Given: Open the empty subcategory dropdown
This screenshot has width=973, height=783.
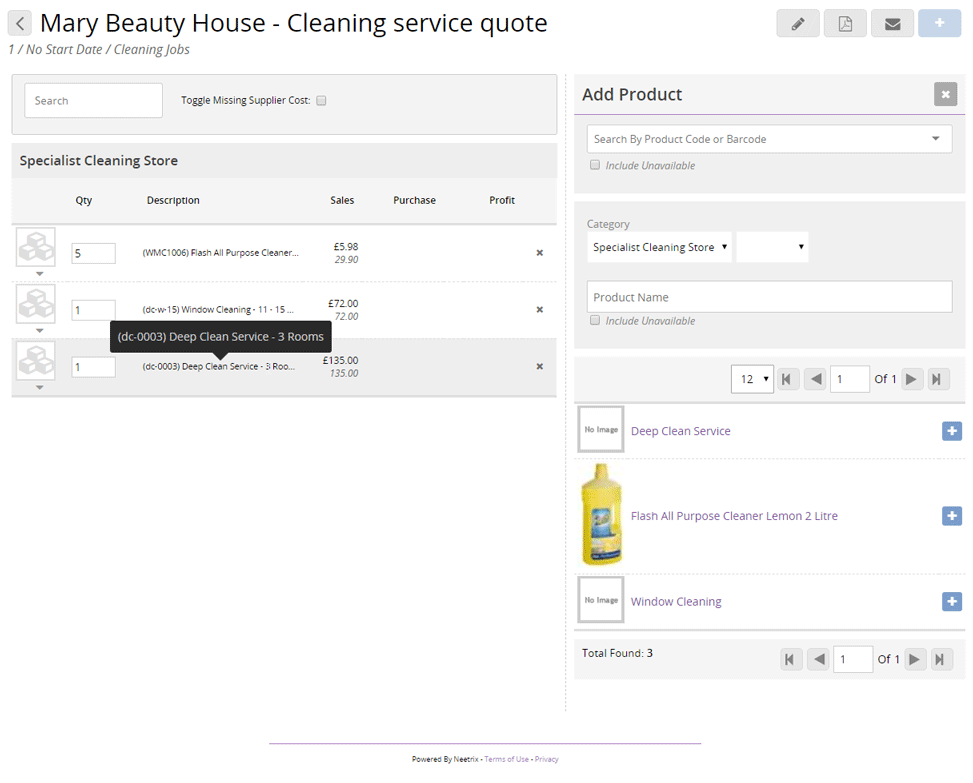Looking at the screenshot, I should (x=773, y=247).
